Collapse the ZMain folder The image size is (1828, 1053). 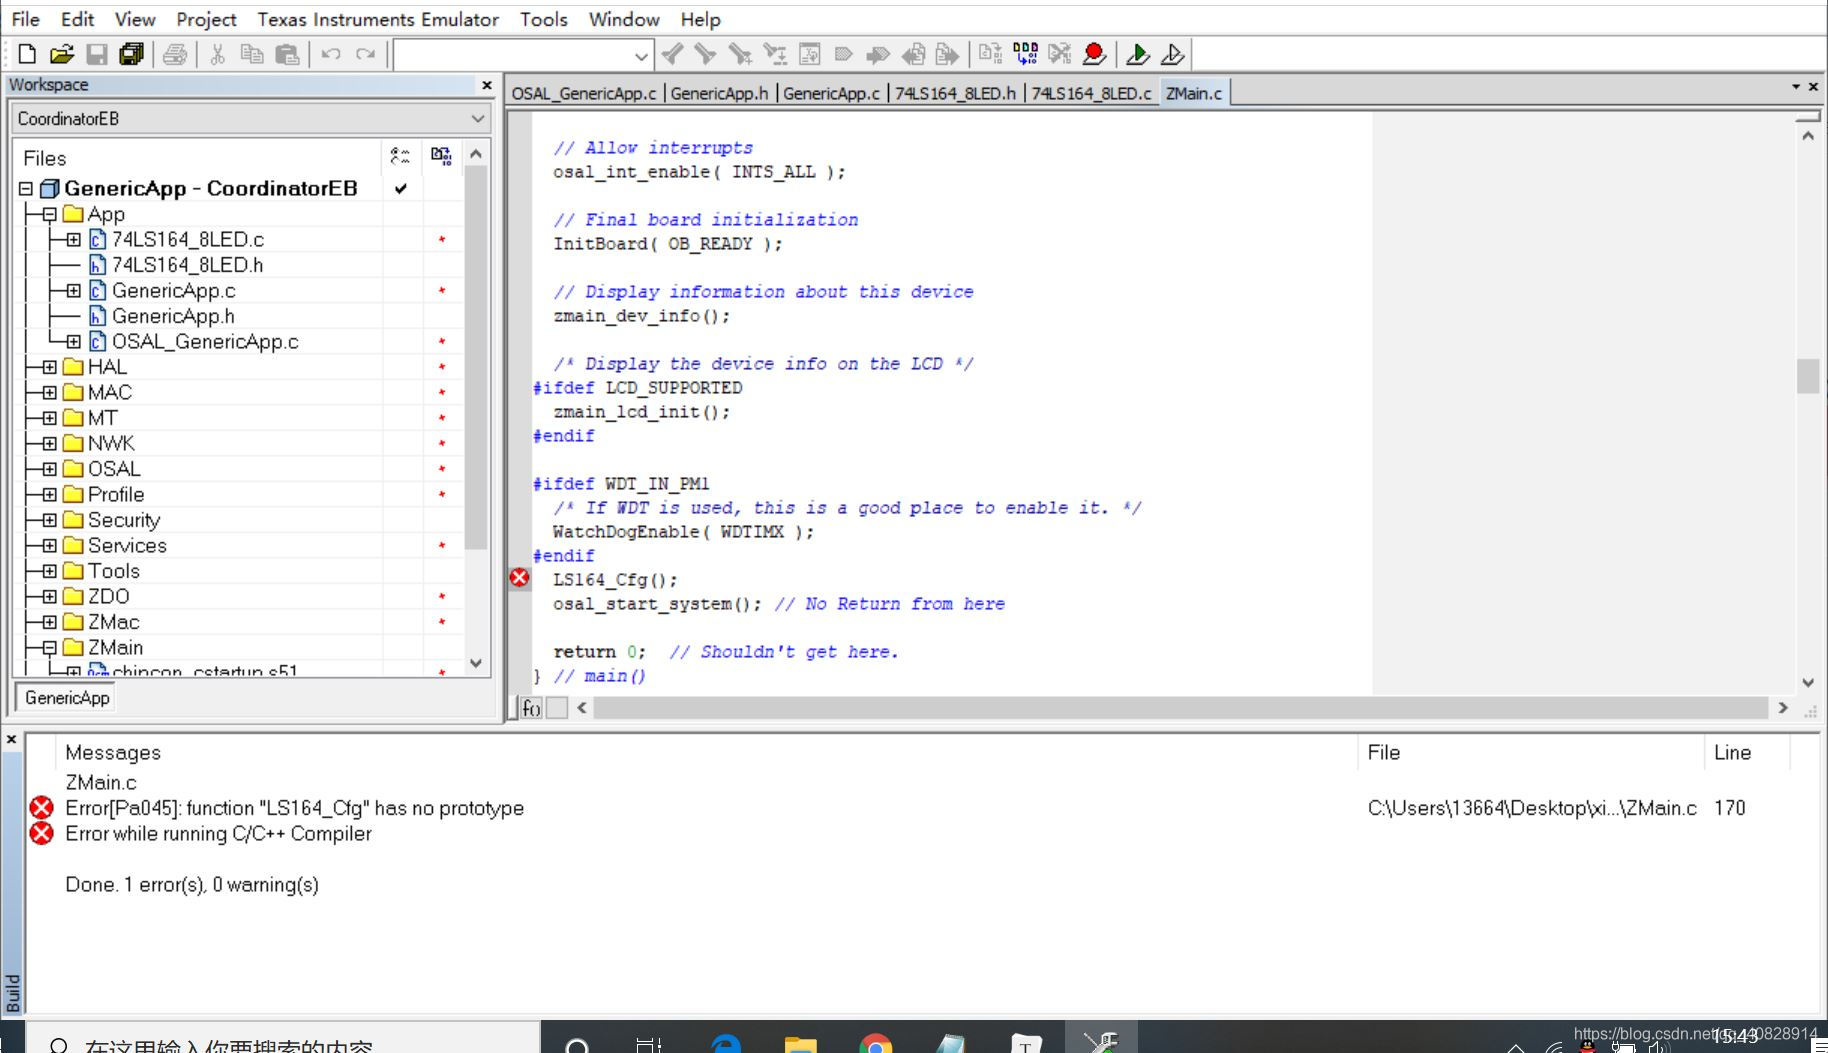coord(49,647)
